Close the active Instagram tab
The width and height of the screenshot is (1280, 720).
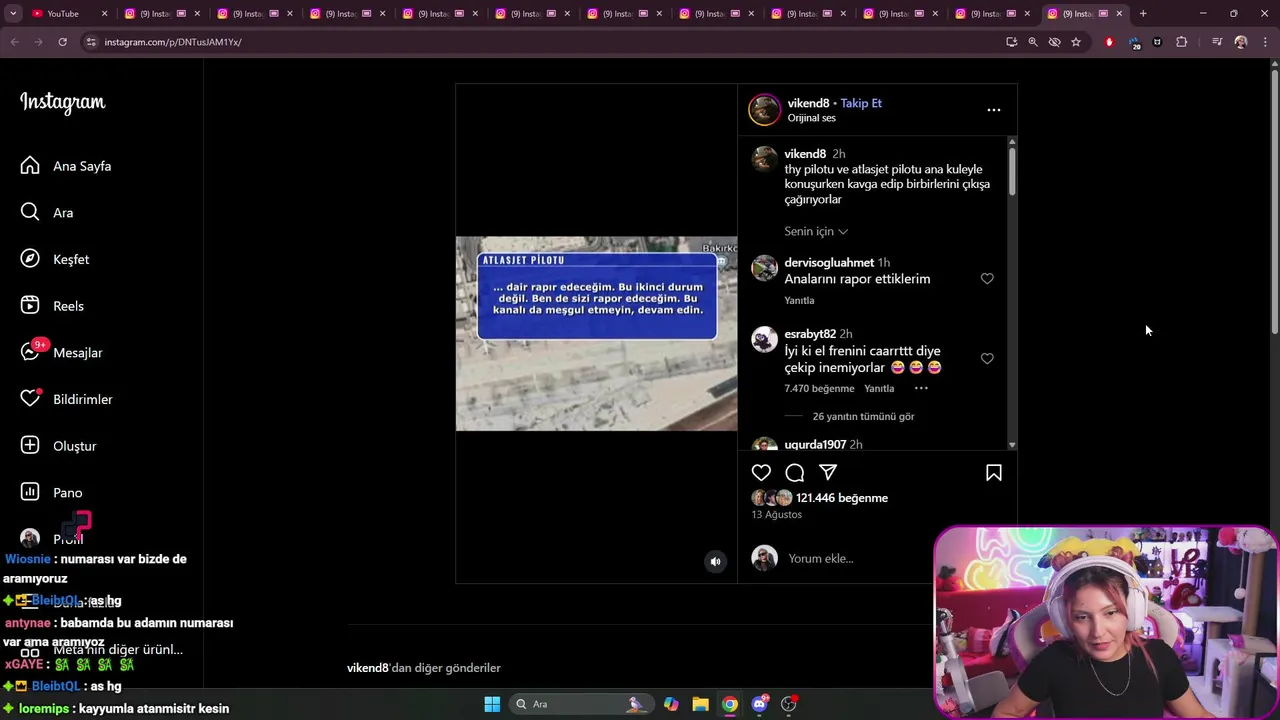[1119, 13]
